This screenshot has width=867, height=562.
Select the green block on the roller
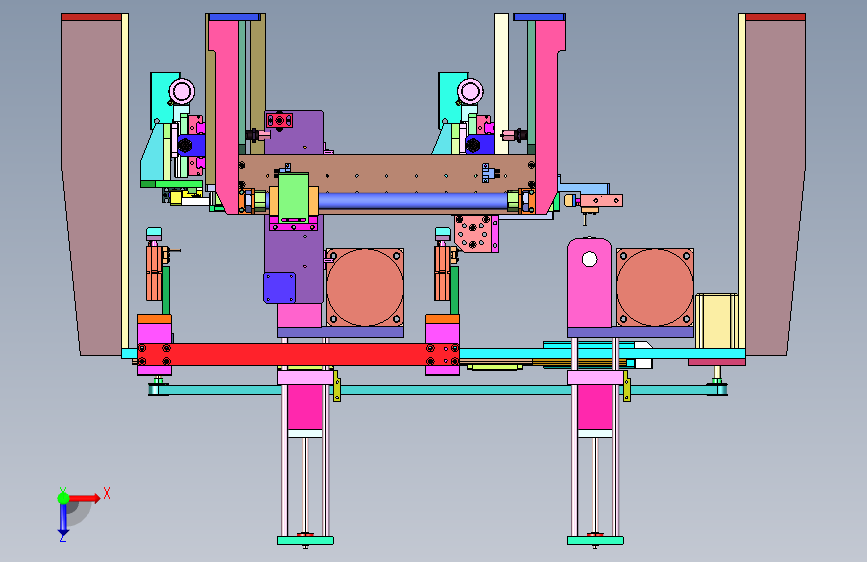pos(293,196)
